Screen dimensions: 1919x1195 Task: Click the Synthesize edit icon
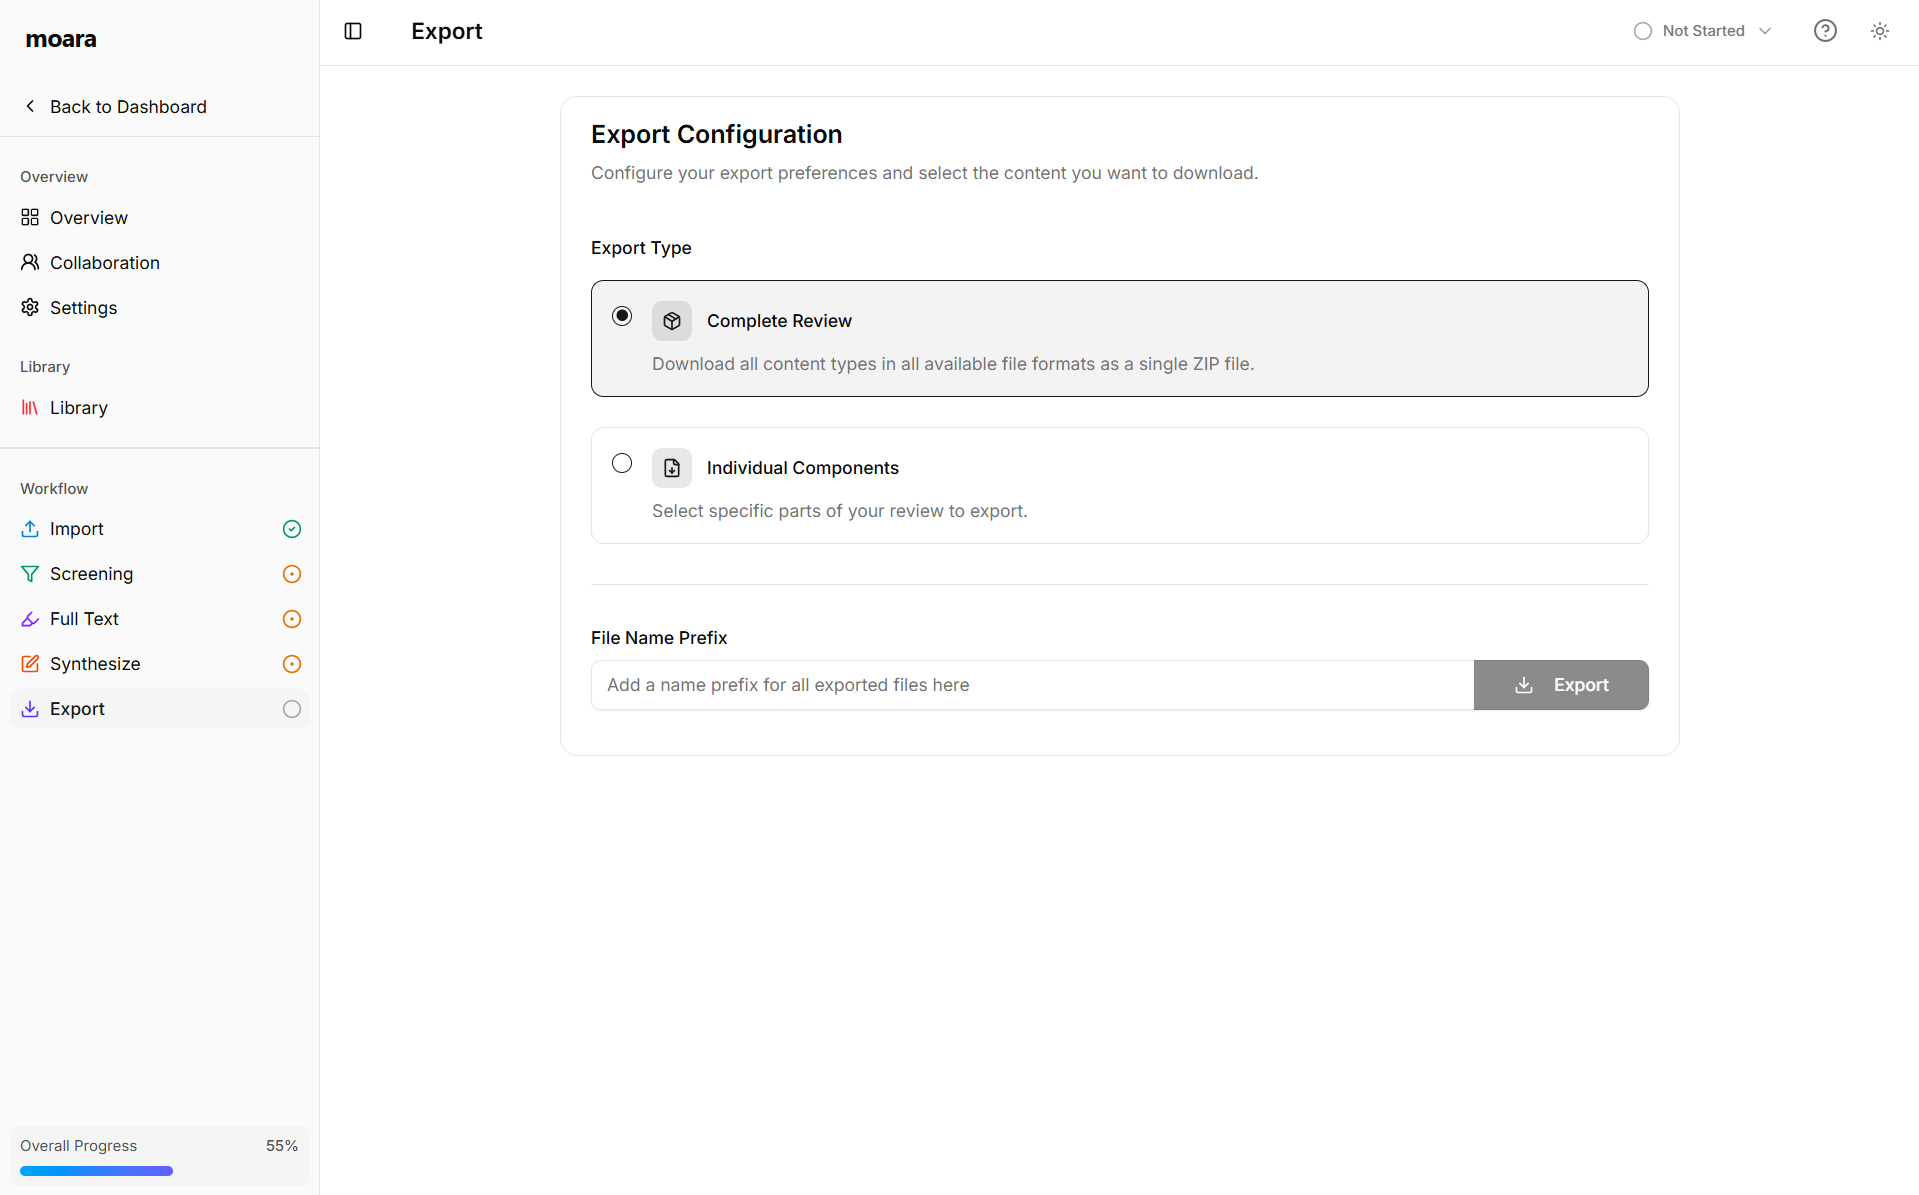coord(29,663)
